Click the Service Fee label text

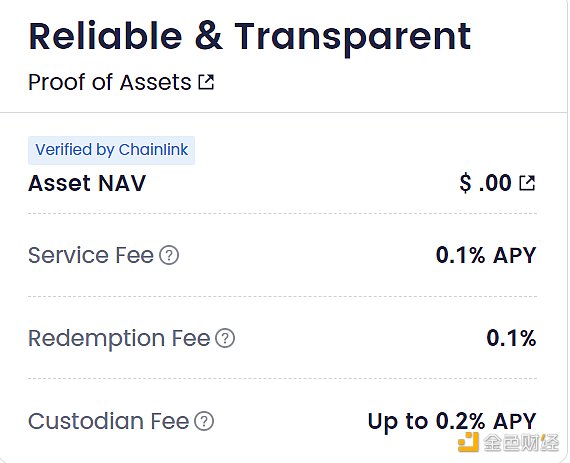[91, 255]
